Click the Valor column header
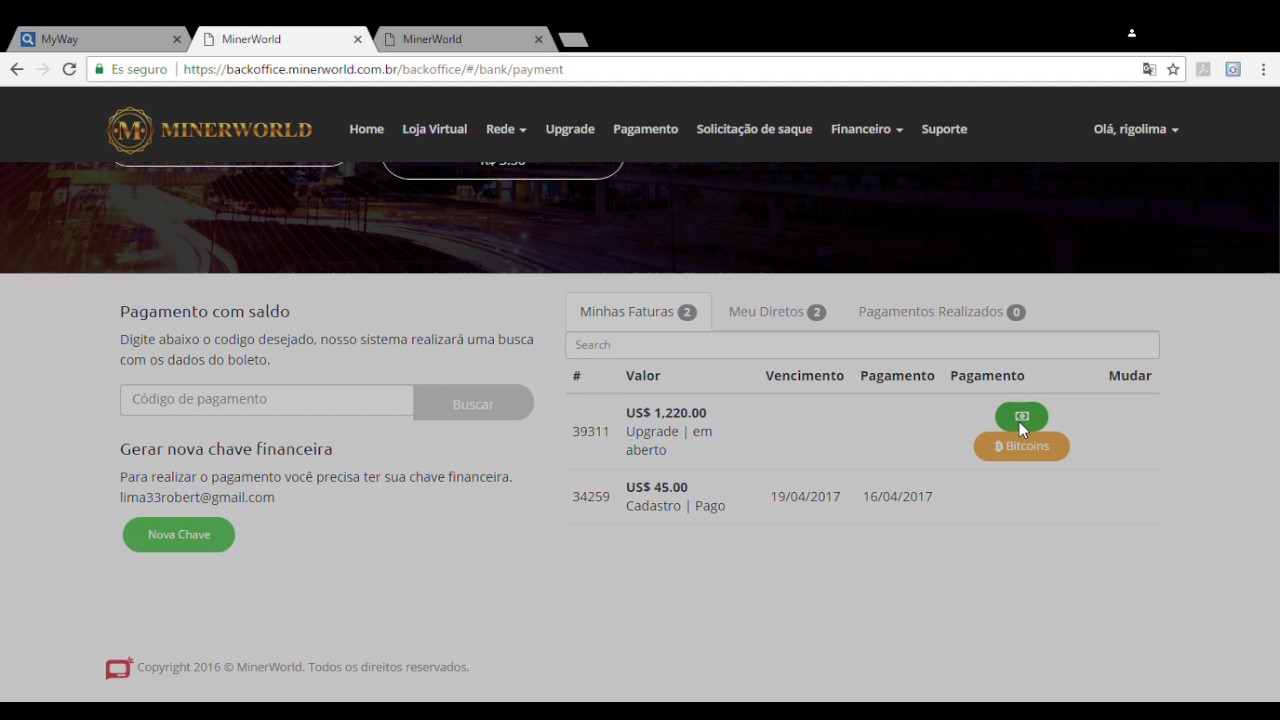 coord(643,376)
